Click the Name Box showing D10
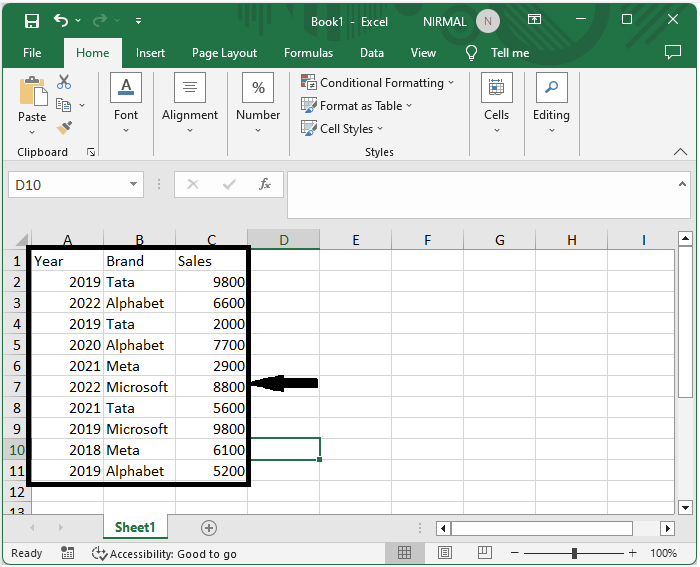 click(x=67, y=184)
